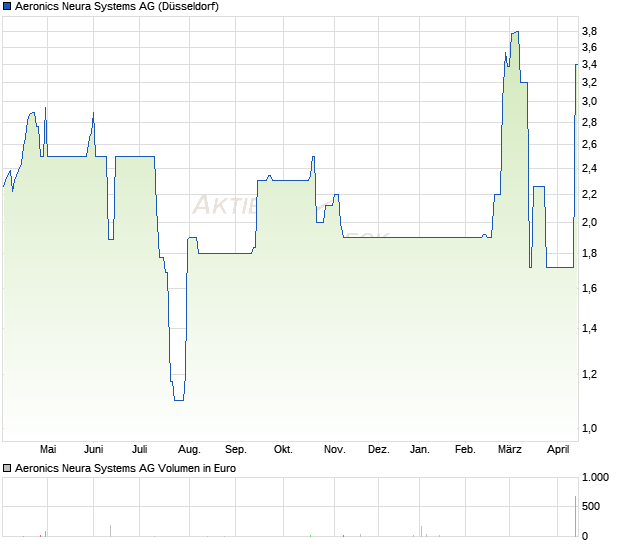This screenshot has height=546, width=620.
Task: Click the 500 volume axis label
Action: tap(591, 506)
